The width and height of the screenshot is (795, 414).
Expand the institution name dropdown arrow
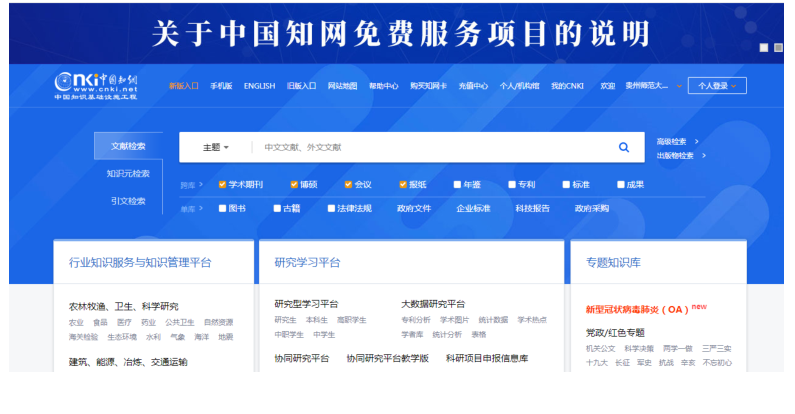point(679,86)
